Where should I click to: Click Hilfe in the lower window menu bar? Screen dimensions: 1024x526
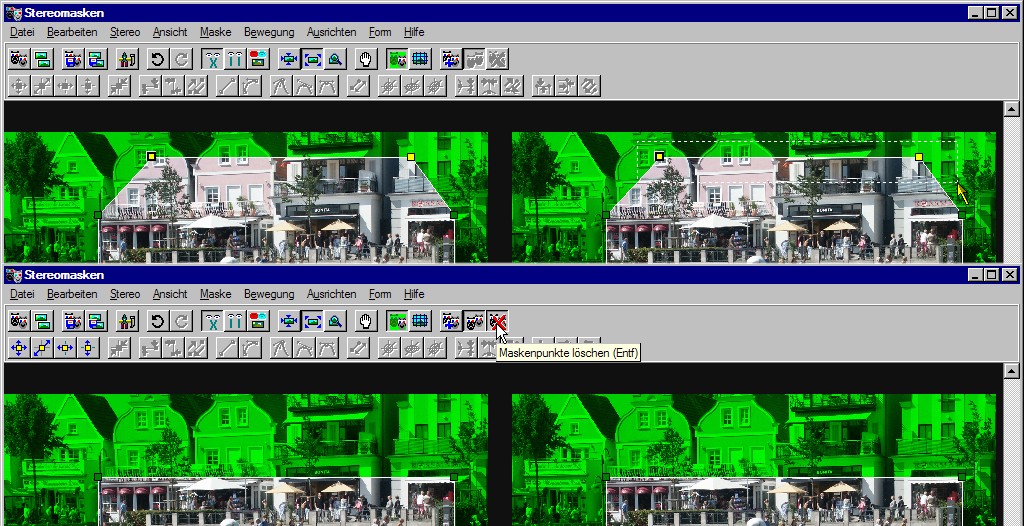tap(414, 294)
